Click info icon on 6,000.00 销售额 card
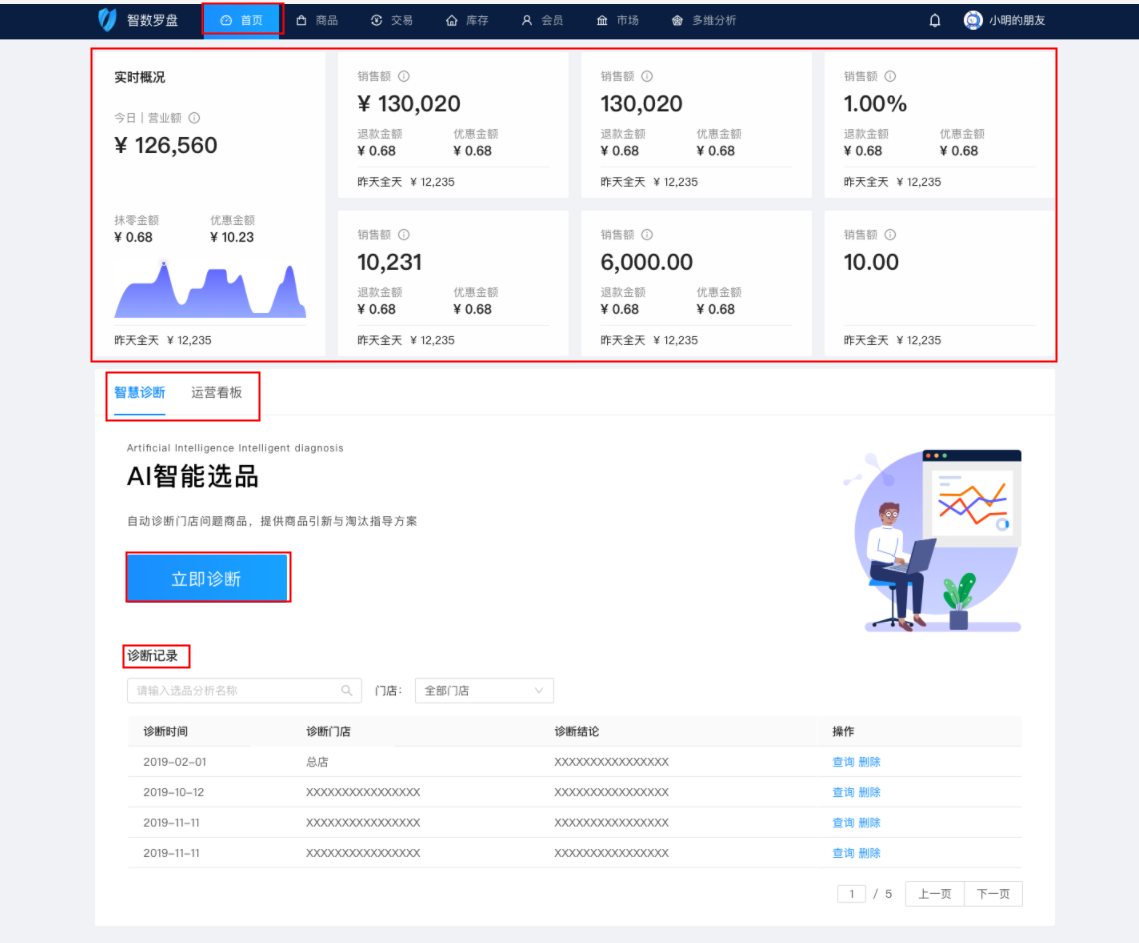This screenshot has height=943, width=1139. [x=647, y=235]
